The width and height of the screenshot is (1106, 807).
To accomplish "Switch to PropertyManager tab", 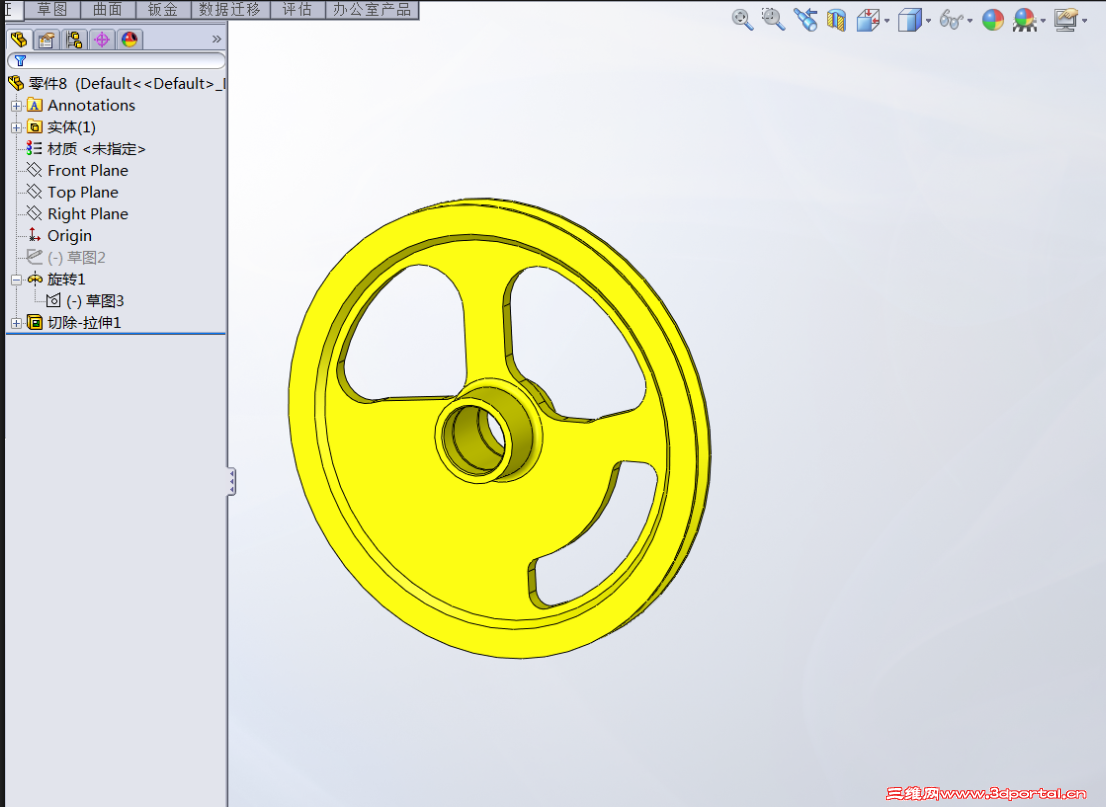I will pyautogui.click(x=47, y=40).
